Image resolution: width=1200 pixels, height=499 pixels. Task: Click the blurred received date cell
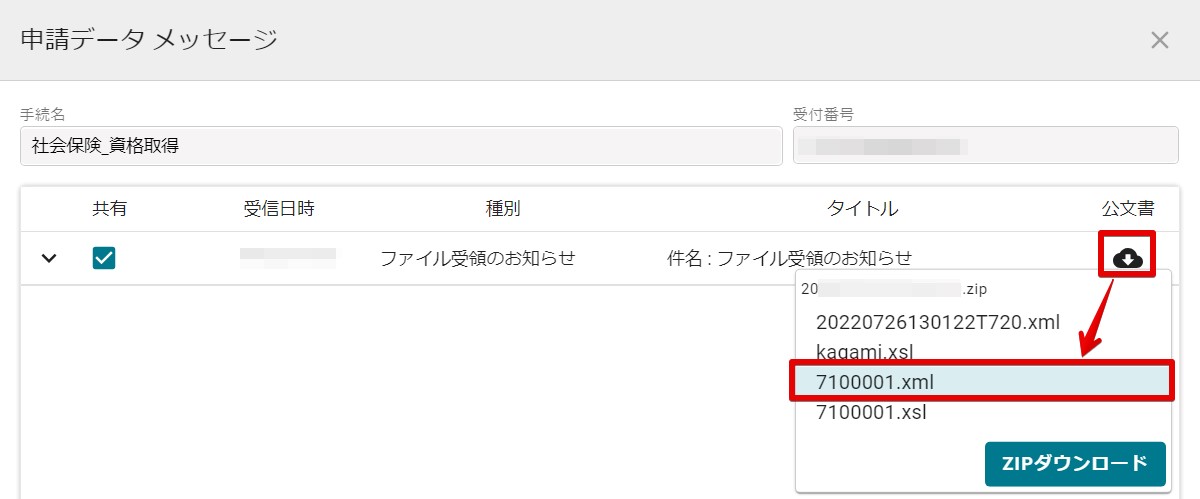coord(288,258)
